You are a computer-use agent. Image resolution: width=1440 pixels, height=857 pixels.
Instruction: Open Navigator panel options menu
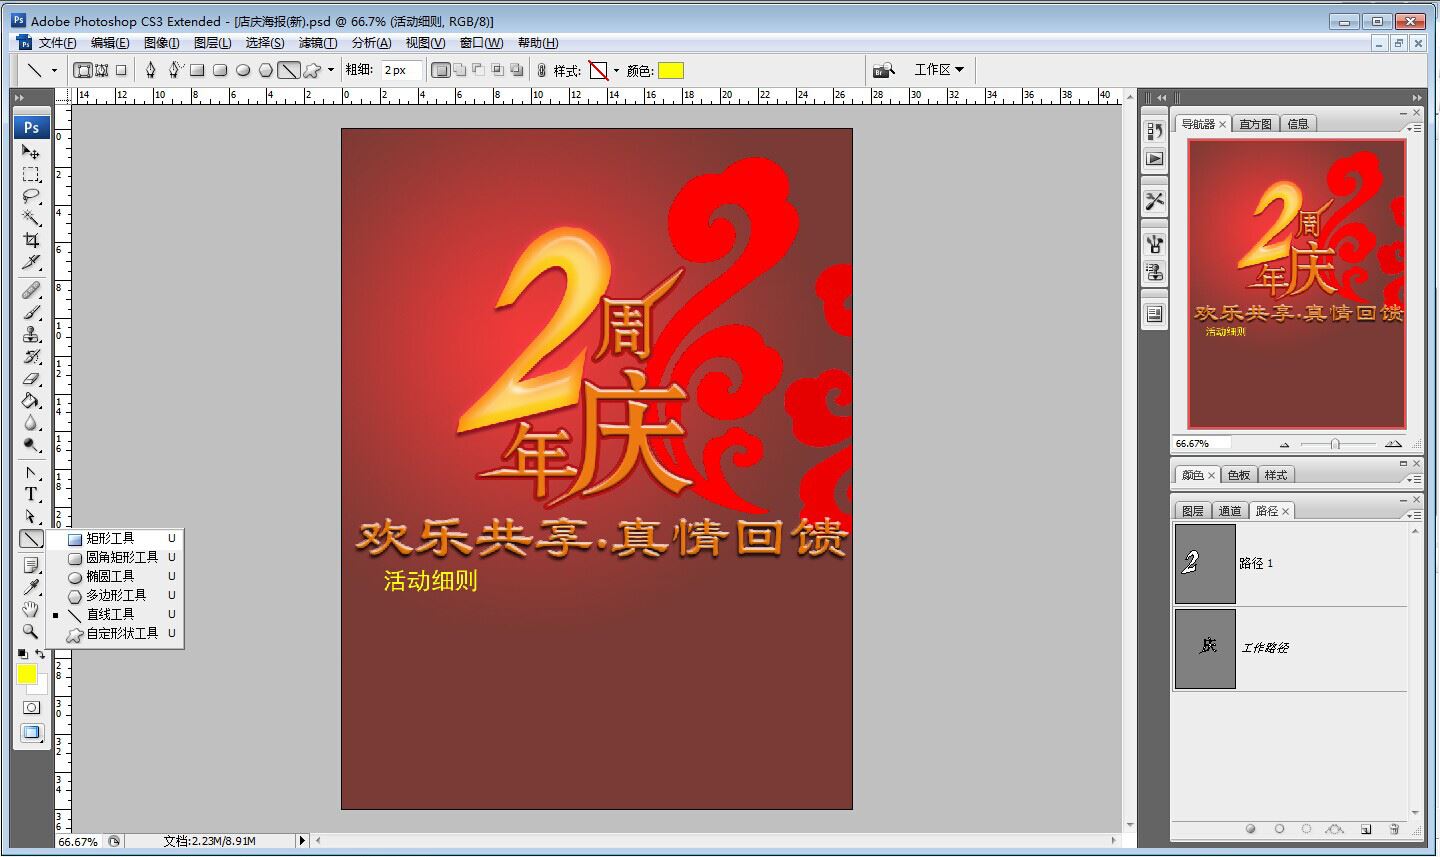pyautogui.click(x=1414, y=128)
